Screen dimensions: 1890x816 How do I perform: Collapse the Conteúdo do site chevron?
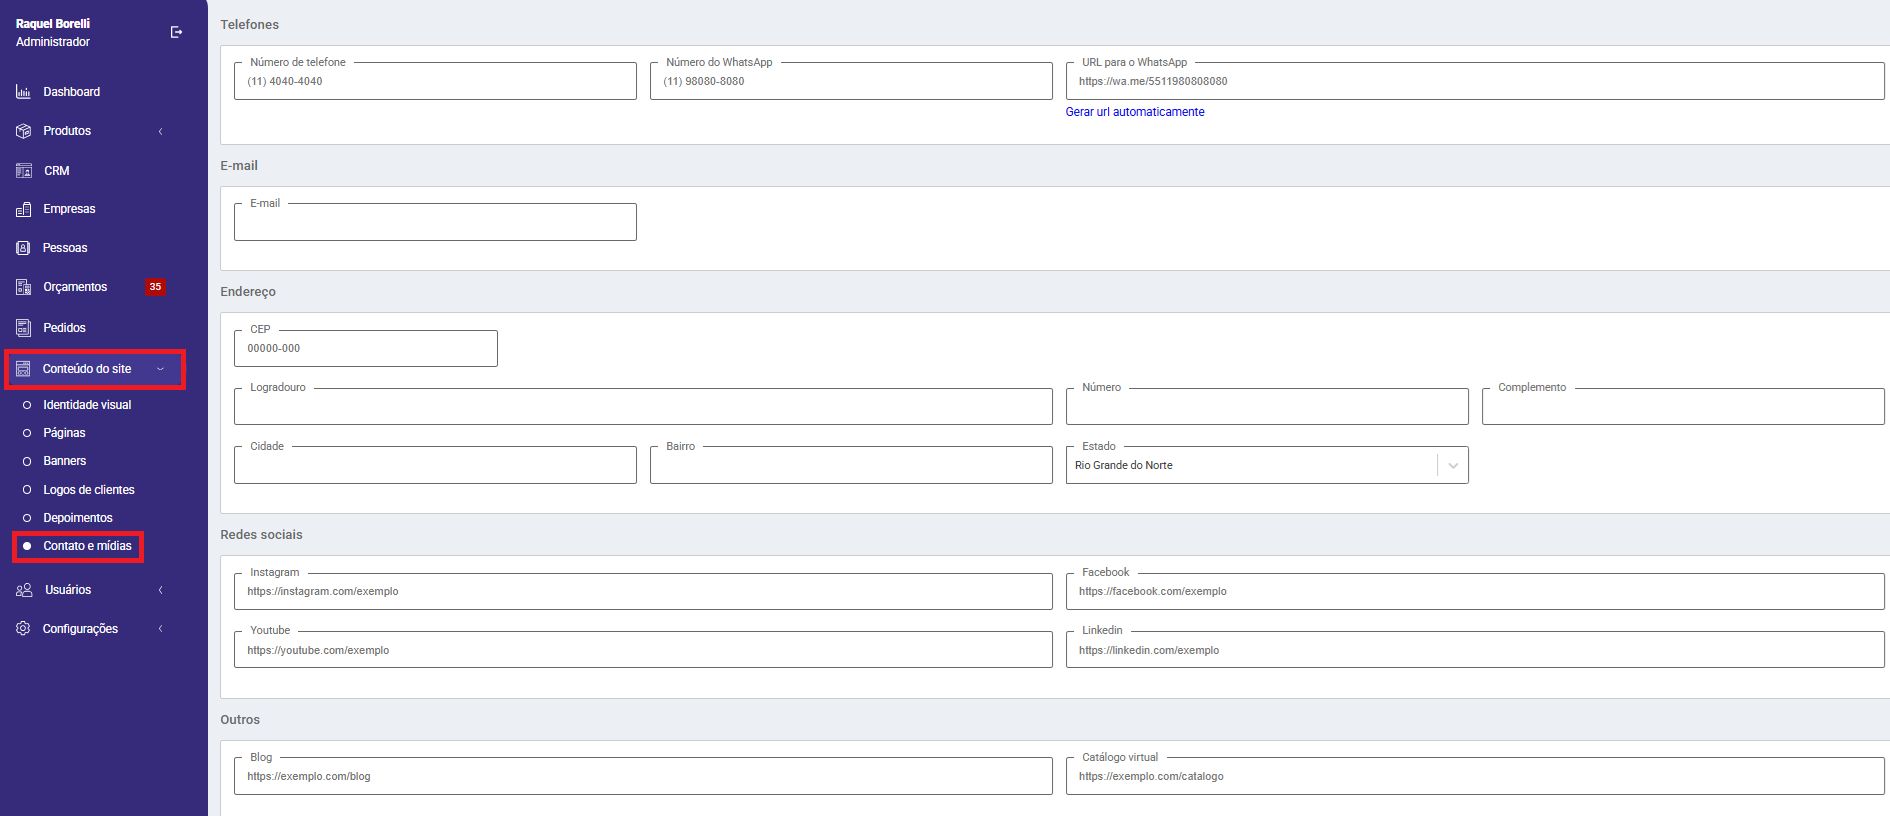coord(160,369)
